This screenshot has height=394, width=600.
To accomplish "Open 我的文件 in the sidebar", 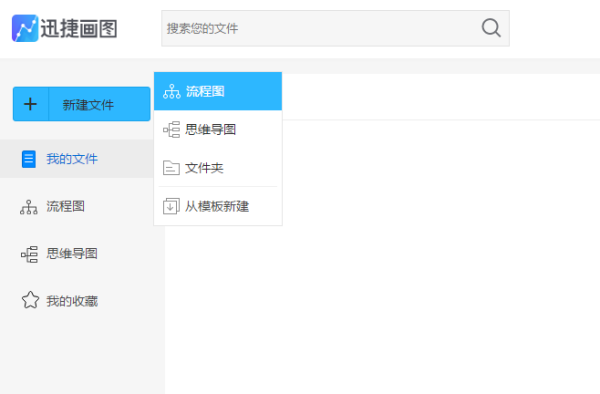I will click(77, 159).
